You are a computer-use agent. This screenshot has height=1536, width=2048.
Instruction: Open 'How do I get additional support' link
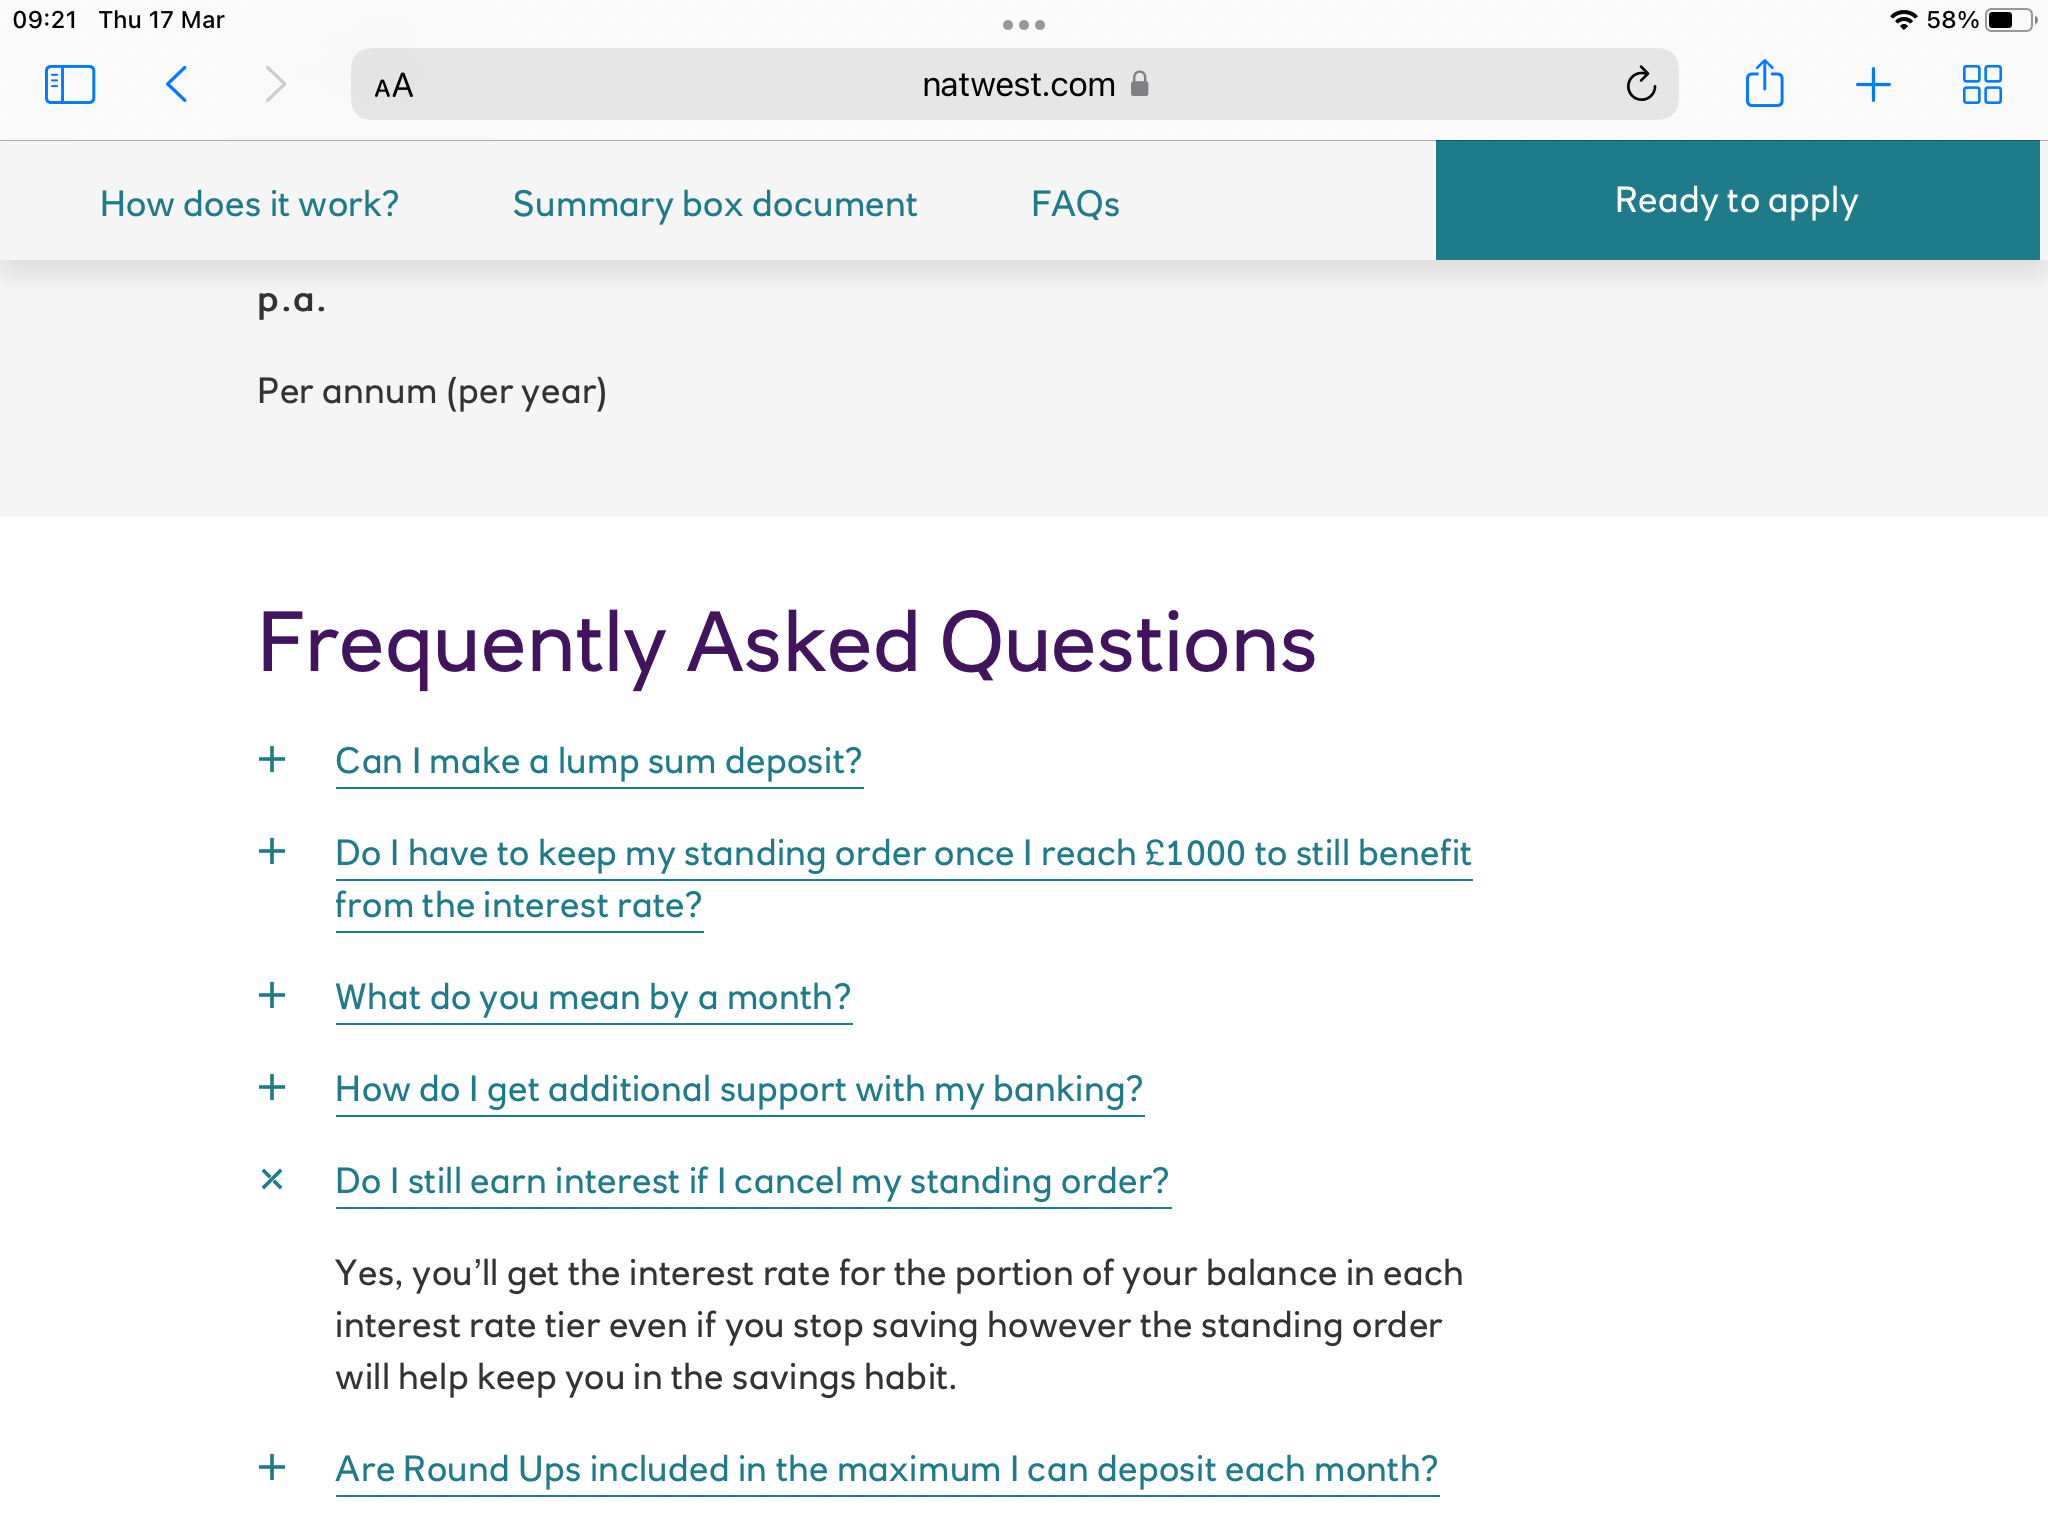[739, 1090]
